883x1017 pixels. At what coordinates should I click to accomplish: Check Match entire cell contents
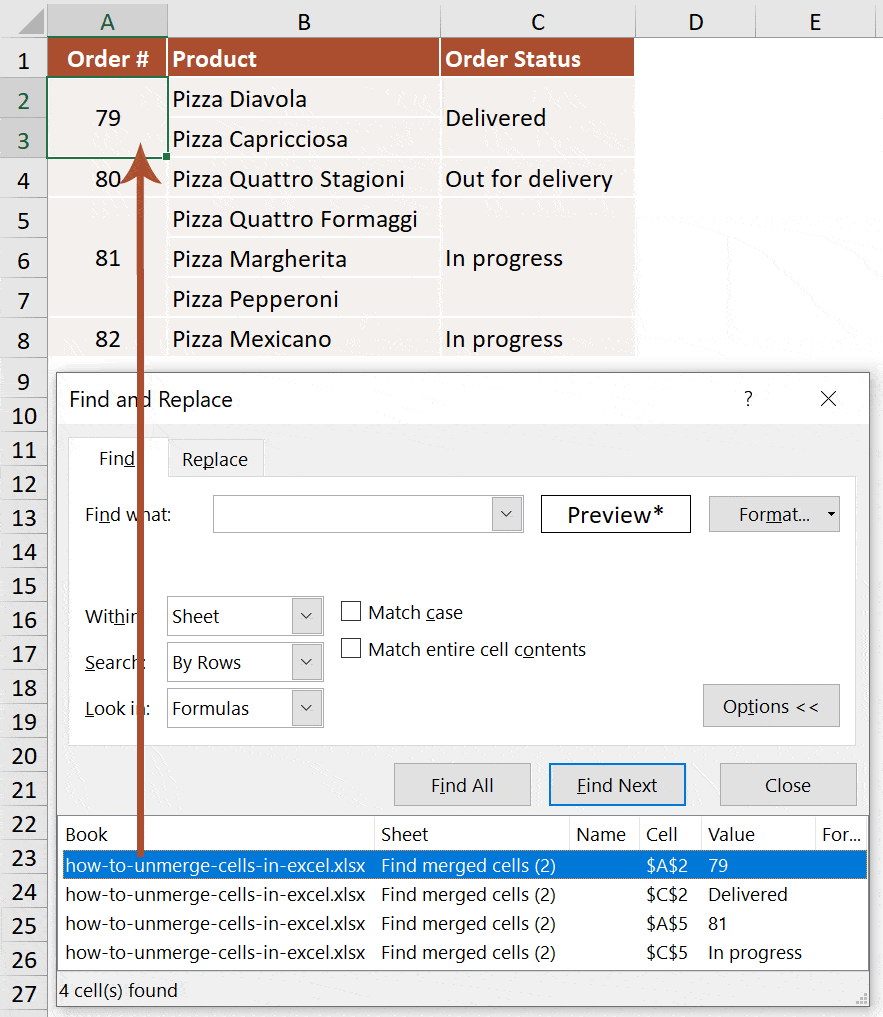(351, 648)
